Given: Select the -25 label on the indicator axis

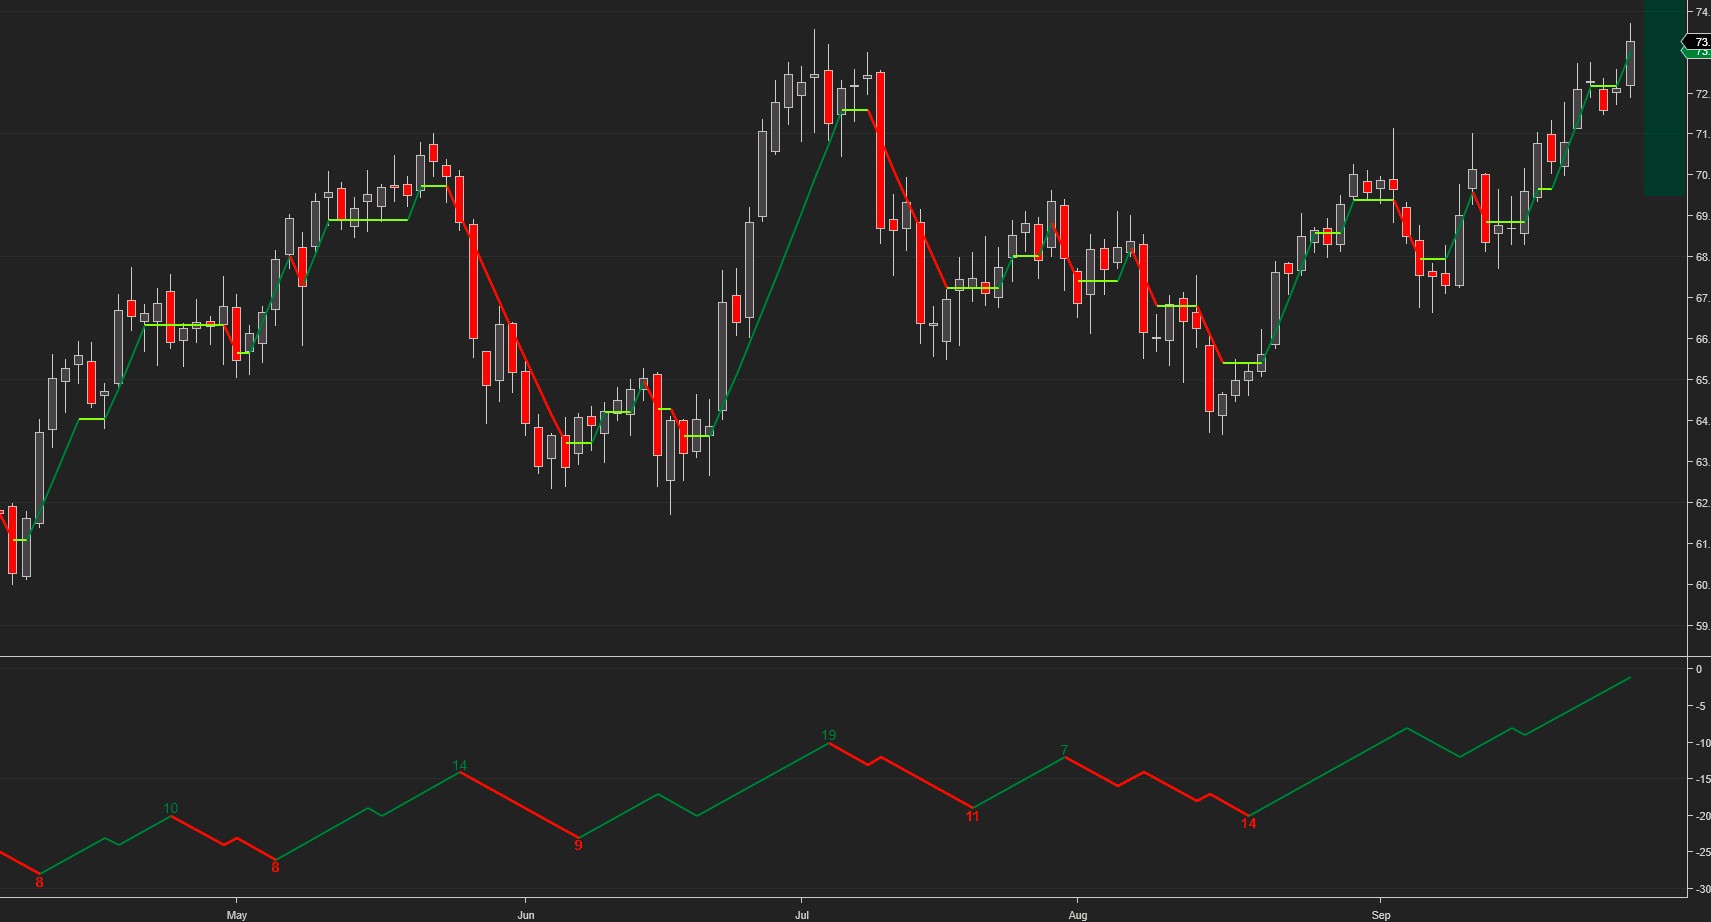Looking at the screenshot, I should pyautogui.click(x=1701, y=852).
